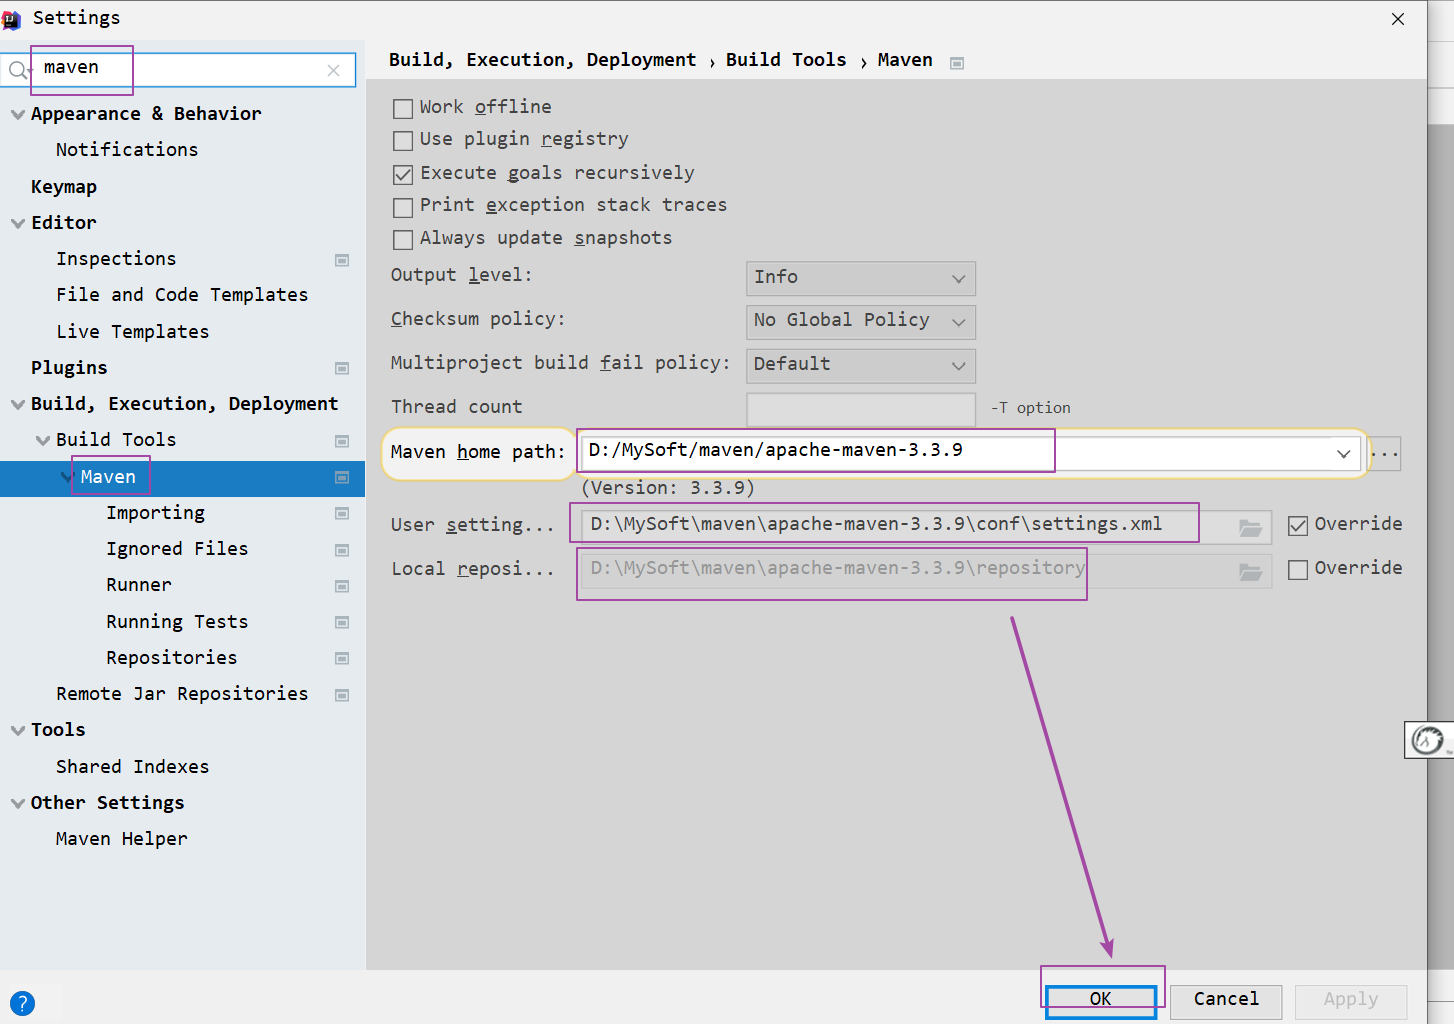Screen dimensions: 1454x1024
Task: Click the help question mark icon
Action: (x=22, y=1003)
